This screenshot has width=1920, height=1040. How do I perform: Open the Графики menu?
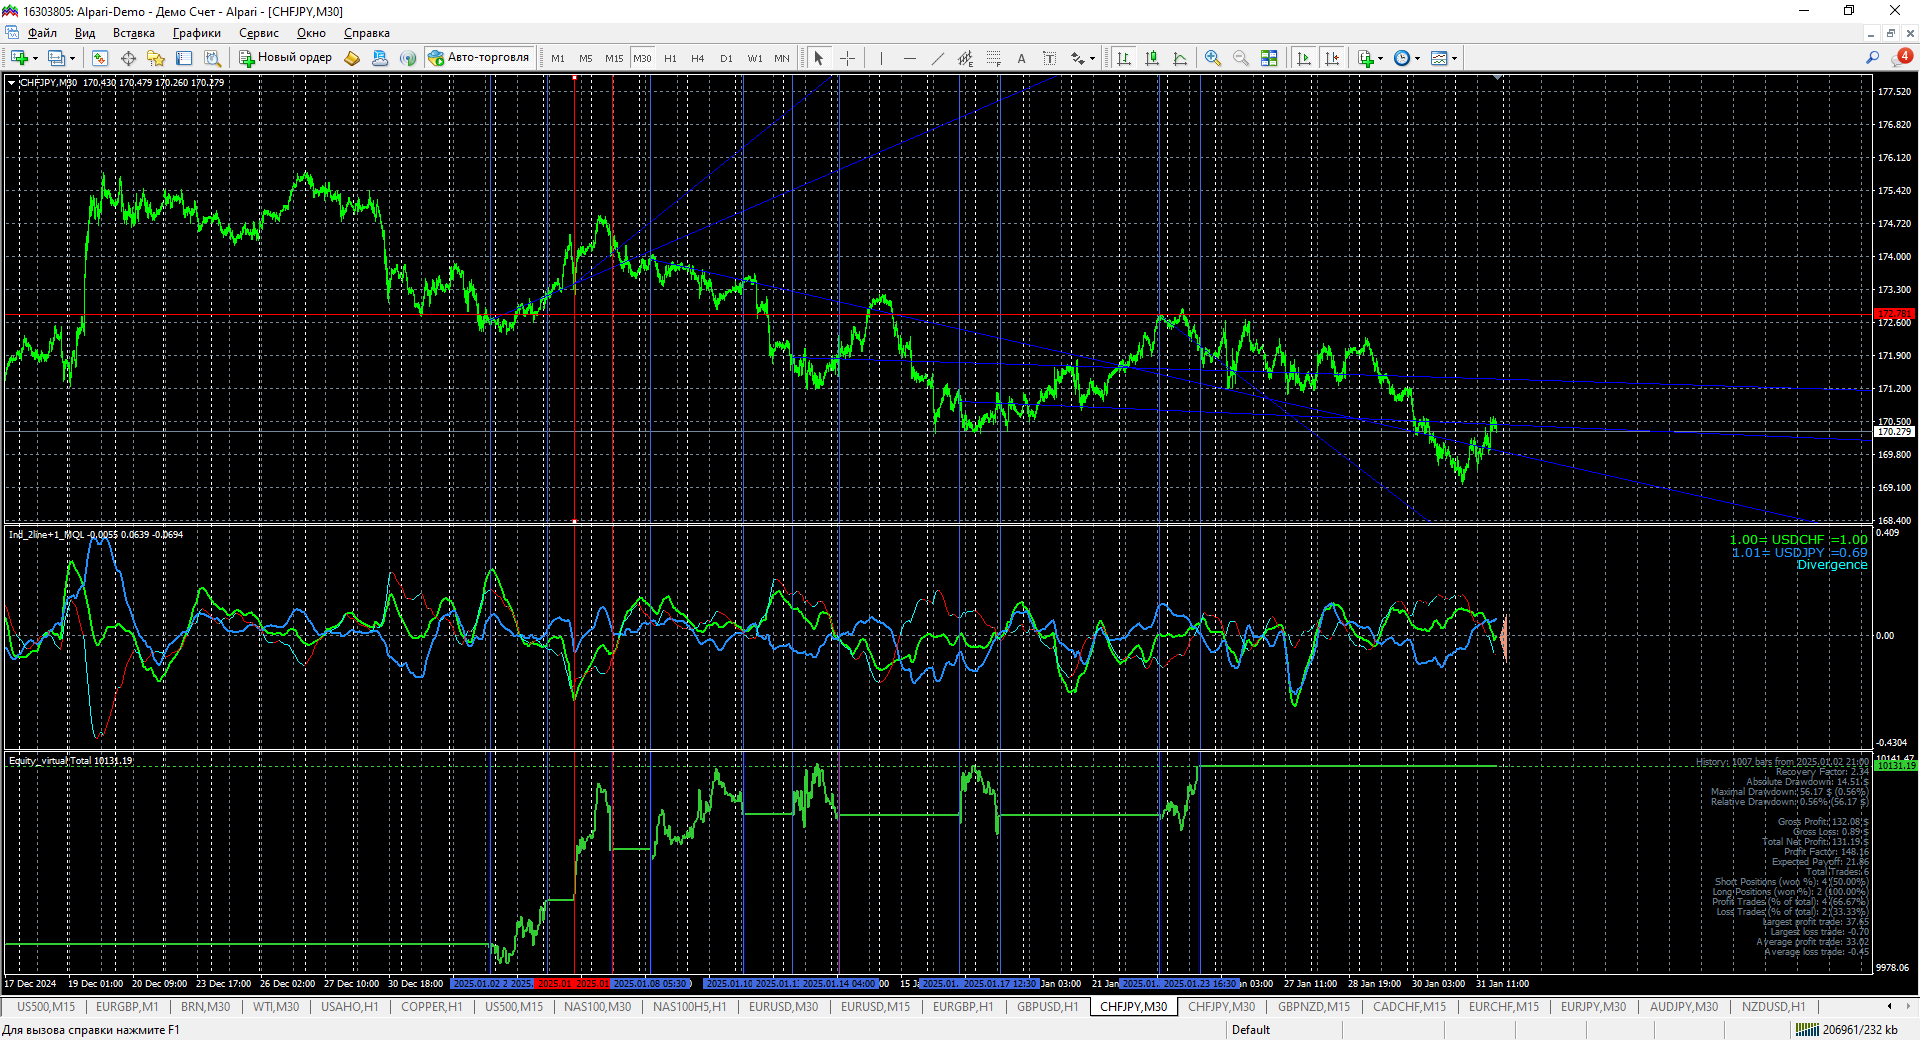click(197, 33)
